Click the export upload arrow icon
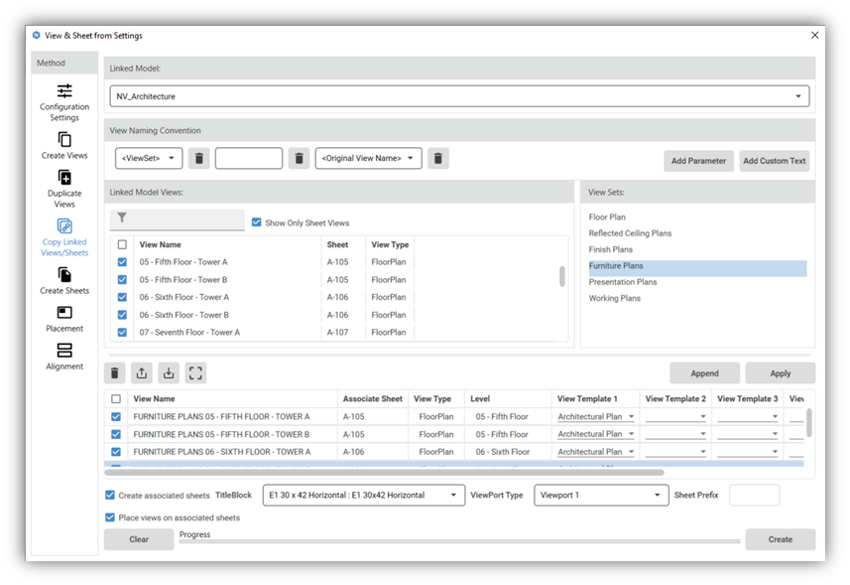 coord(141,373)
